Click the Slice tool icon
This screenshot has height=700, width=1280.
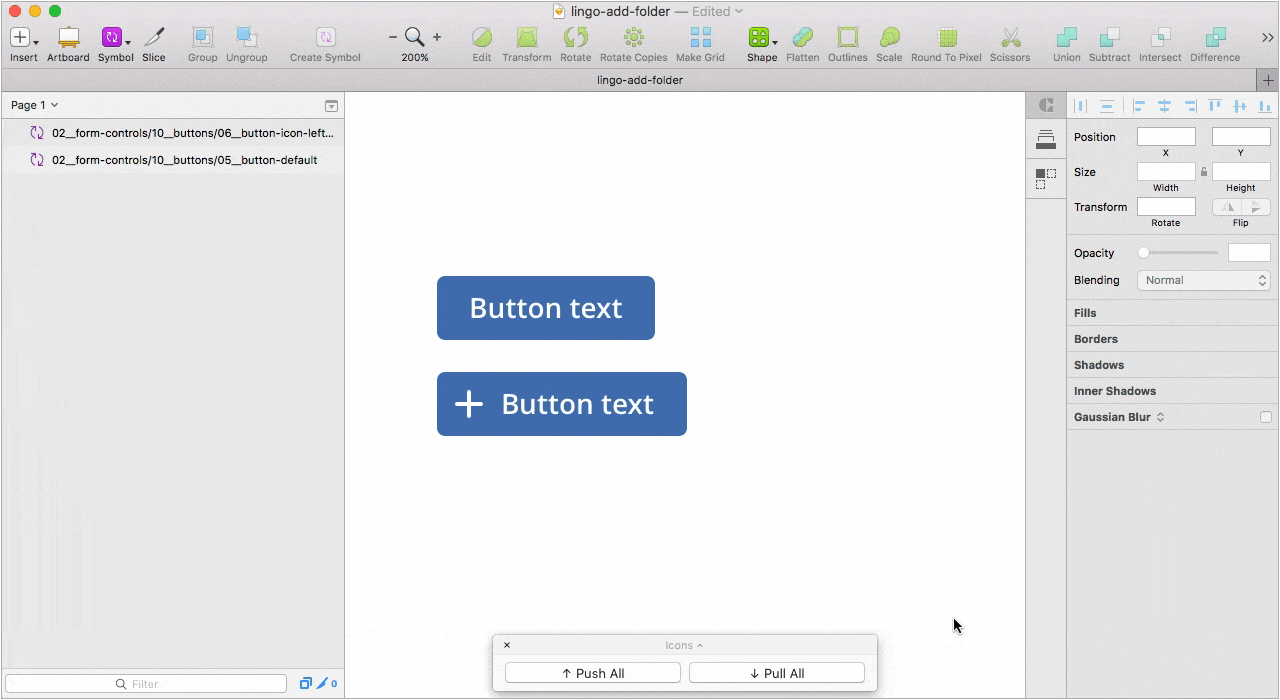pos(154,38)
